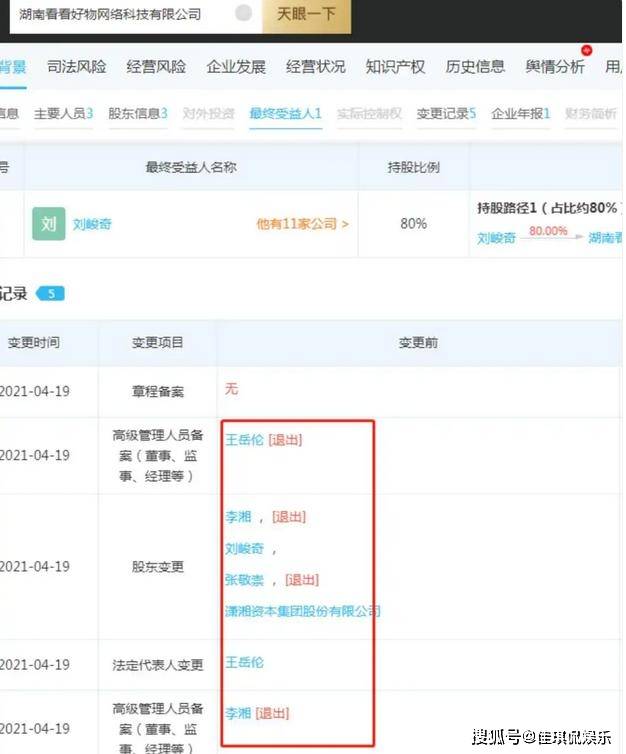Select 对外投资 sub-tab
The height and width of the screenshot is (754, 626).
[209, 114]
